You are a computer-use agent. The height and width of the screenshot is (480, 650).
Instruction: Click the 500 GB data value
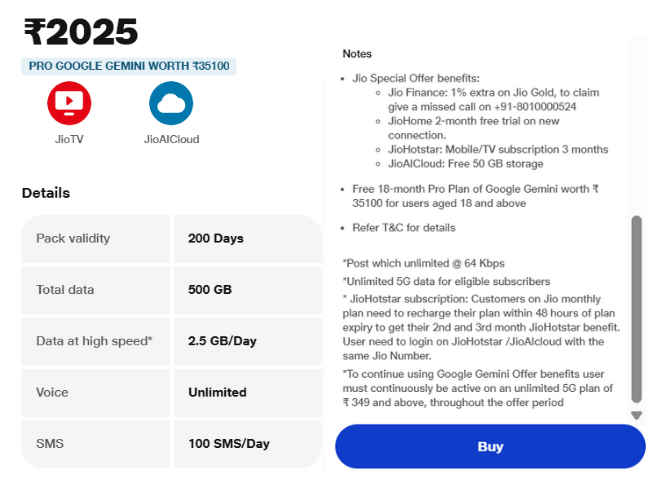(210, 289)
